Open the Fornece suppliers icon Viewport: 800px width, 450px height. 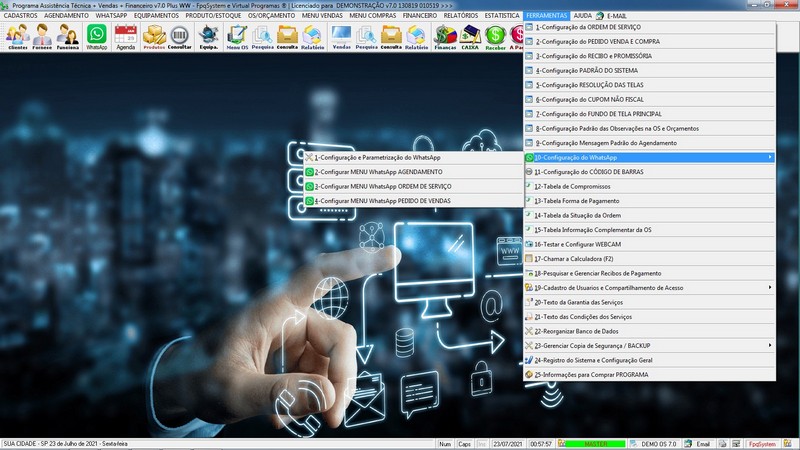(x=42, y=37)
